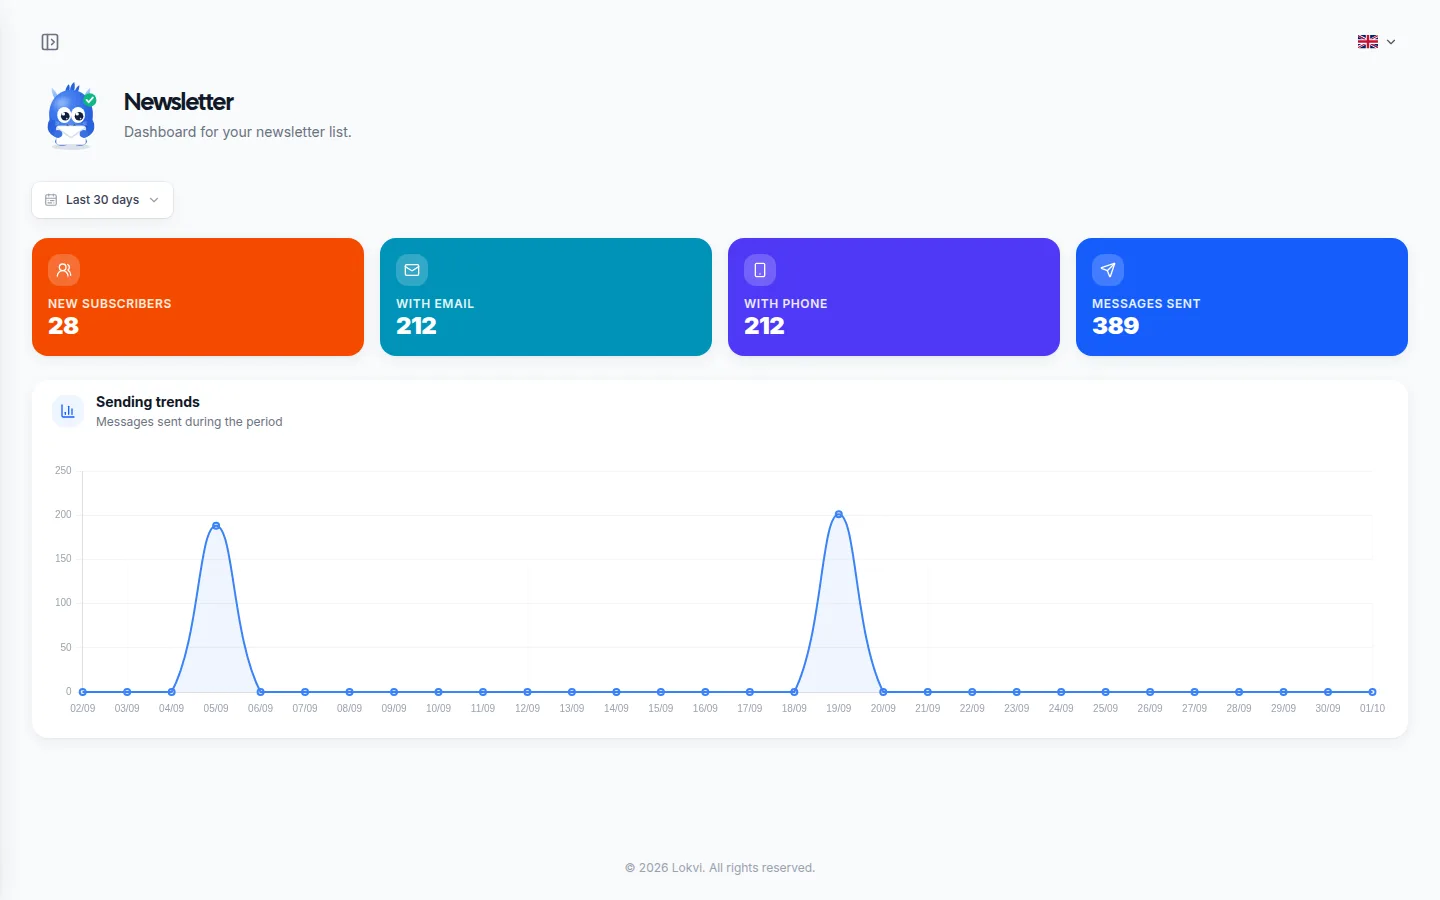Click the Messages Sent paper plane icon

tap(1108, 270)
